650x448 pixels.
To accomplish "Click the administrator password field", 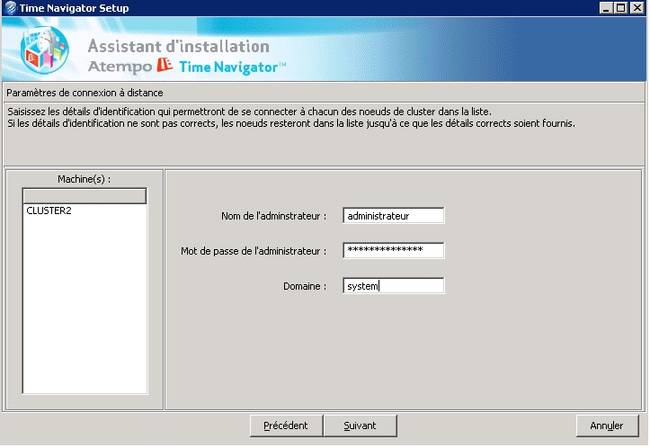I will click(393, 250).
